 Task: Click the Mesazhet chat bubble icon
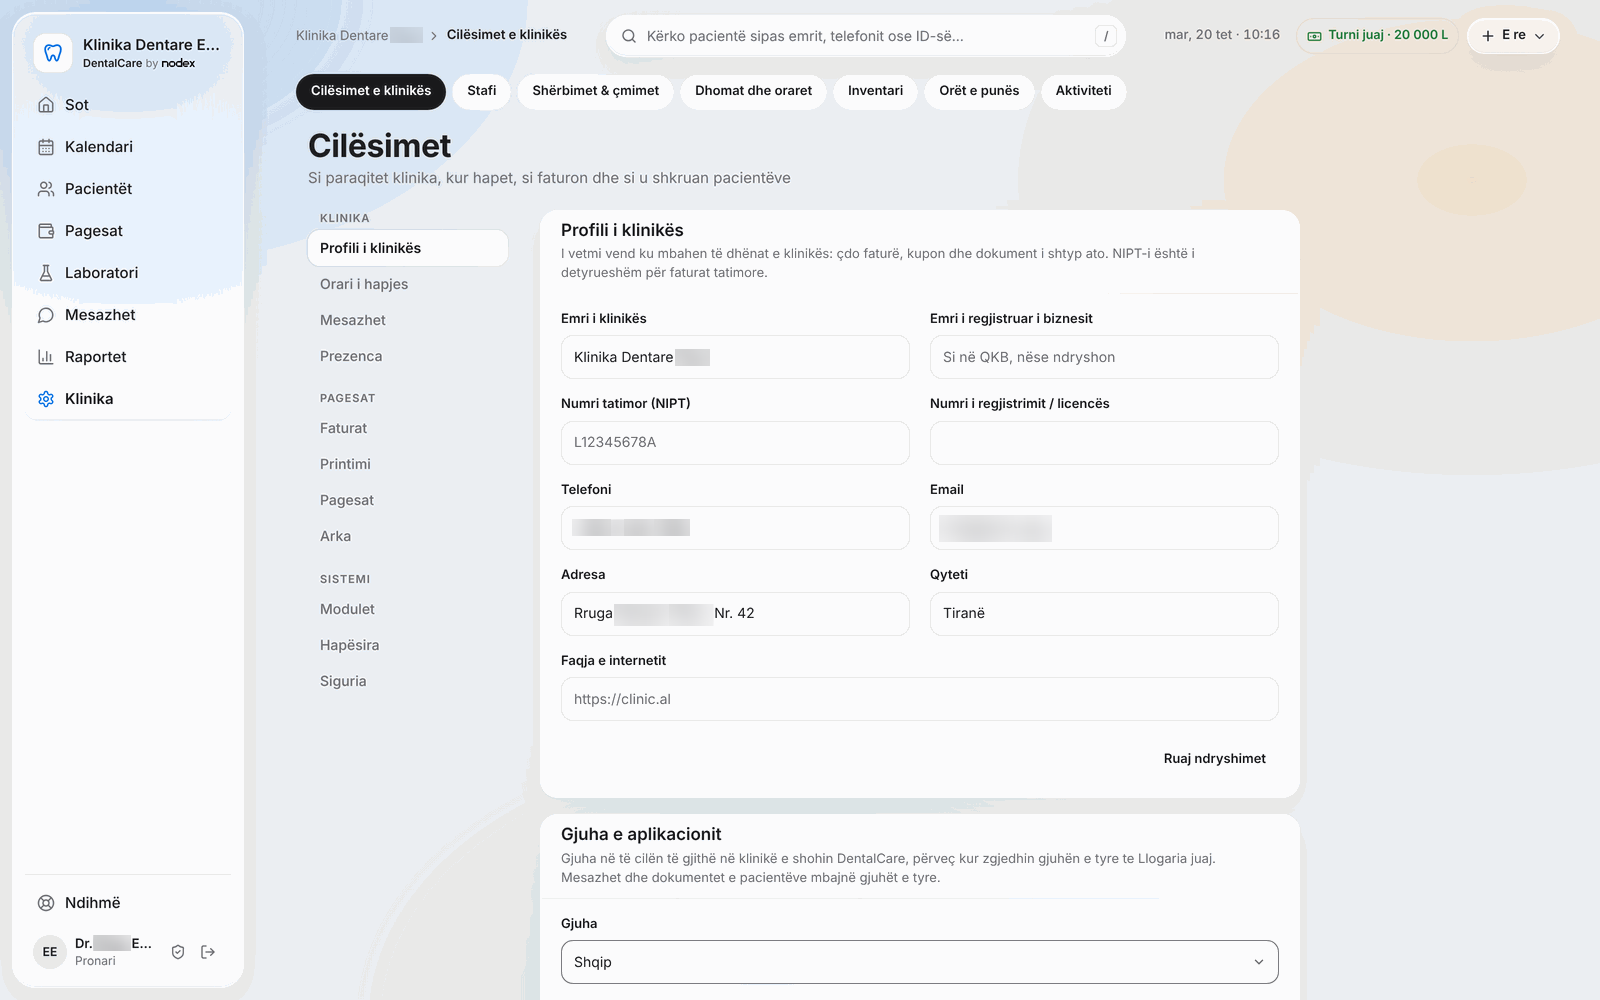tap(46, 315)
